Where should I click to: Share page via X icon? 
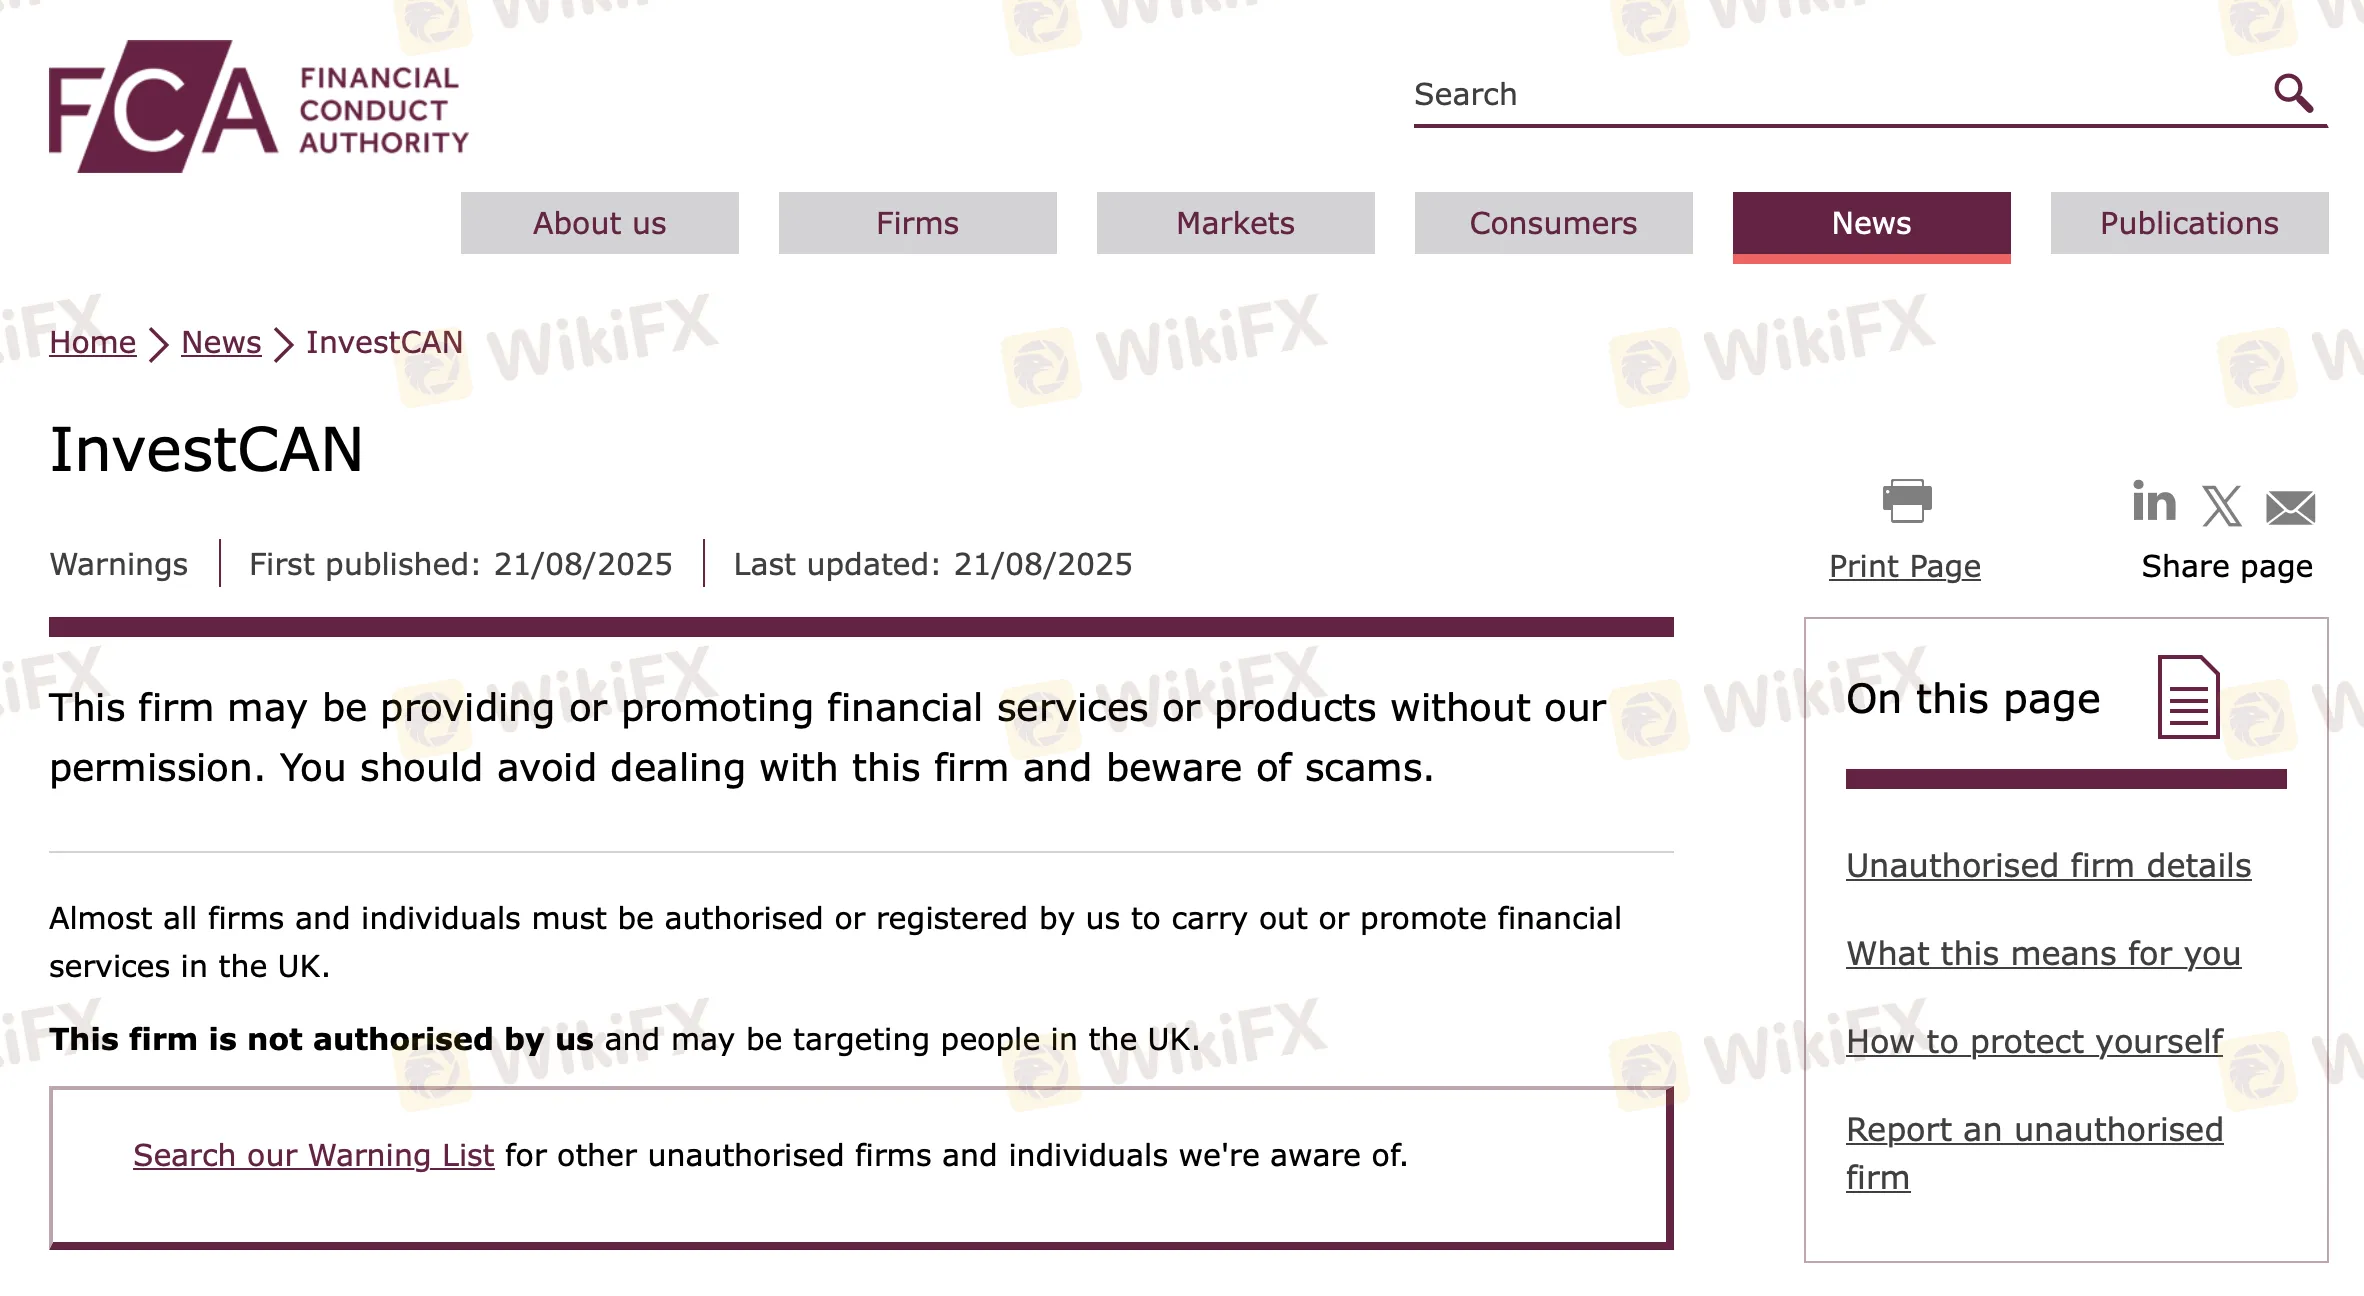2221,506
